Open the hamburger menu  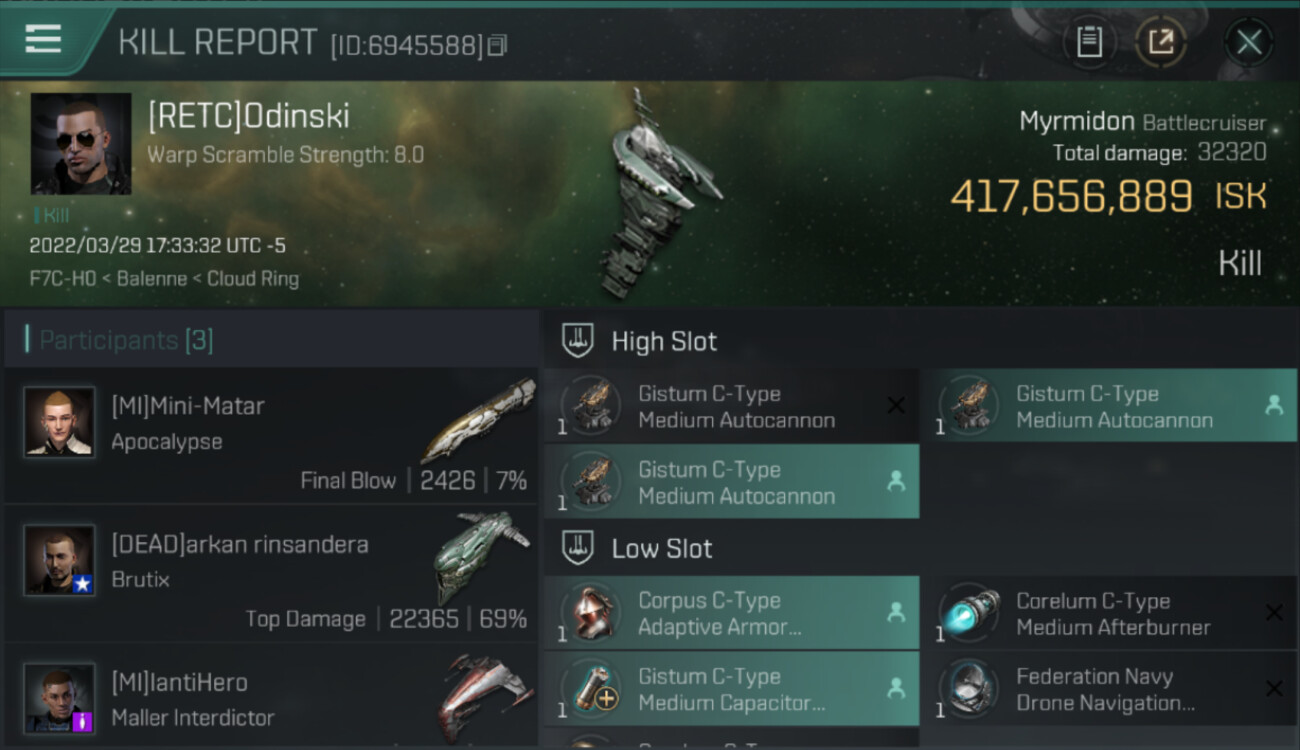(x=43, y=38)
